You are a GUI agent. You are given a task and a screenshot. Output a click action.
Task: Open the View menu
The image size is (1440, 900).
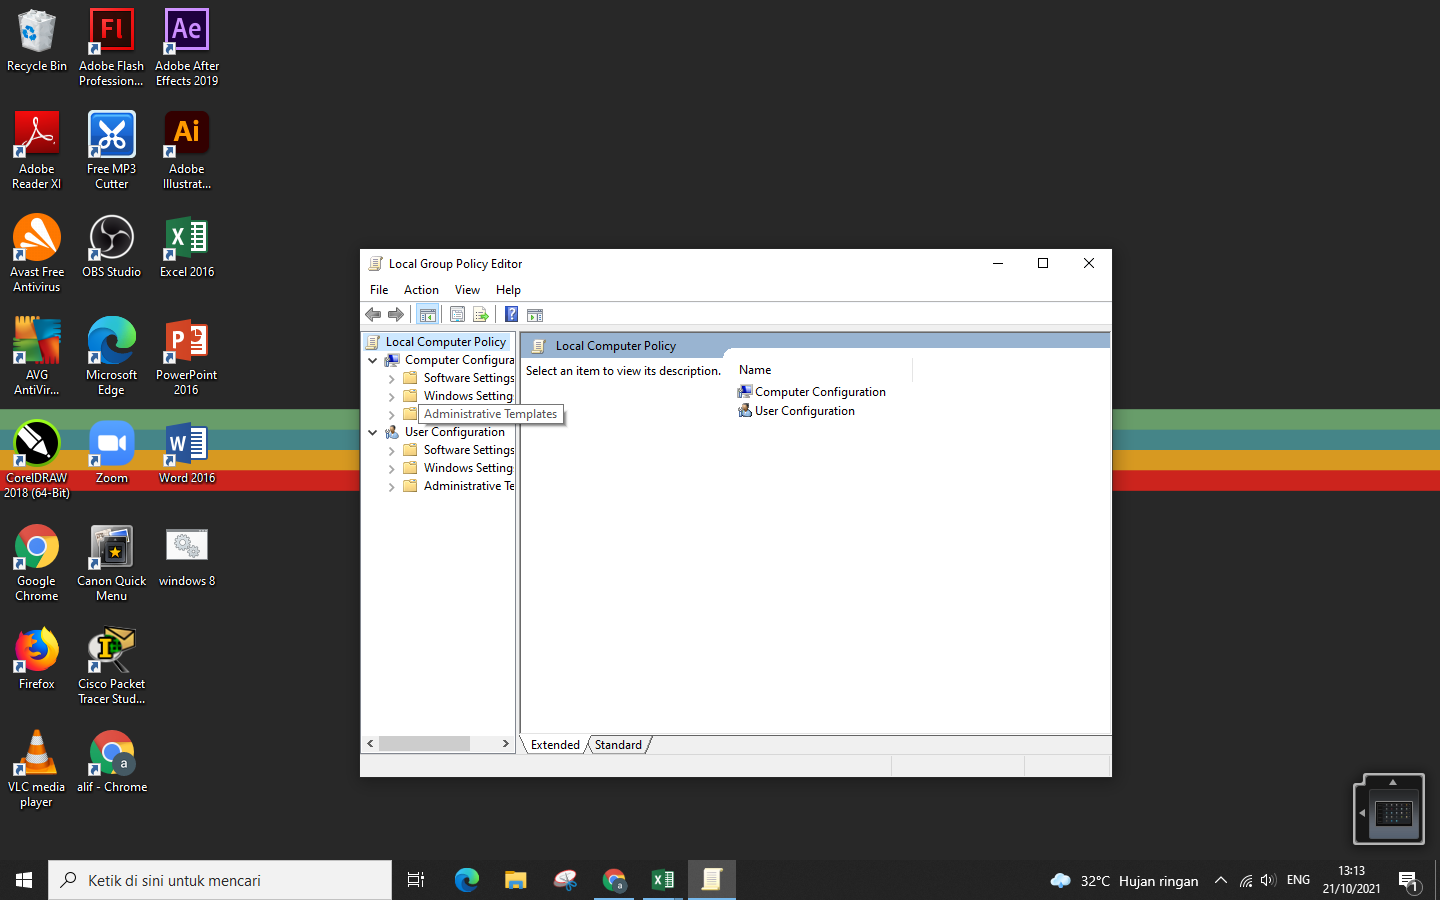pos(467,290)
